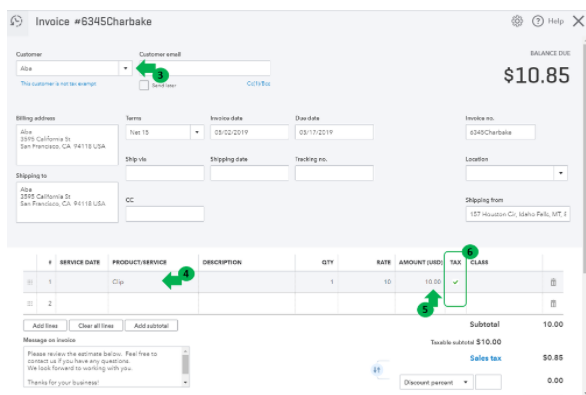Toggle the tax checkmark for the Clip line
The image size is (586, 395).
point(455,282)
